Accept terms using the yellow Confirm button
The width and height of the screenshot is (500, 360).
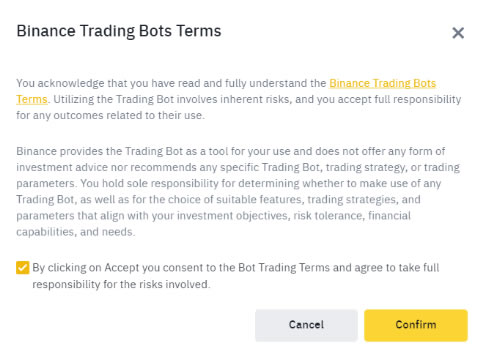click(416, 325)
